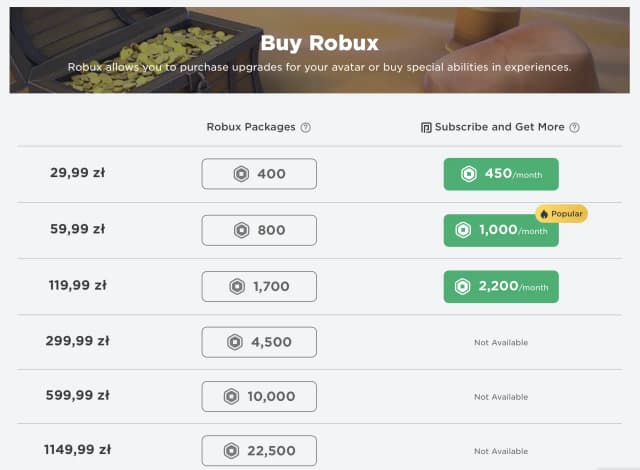The image size is (640, 470).
Task: Click the Robux Packages column header
Action: click(251, 127)
